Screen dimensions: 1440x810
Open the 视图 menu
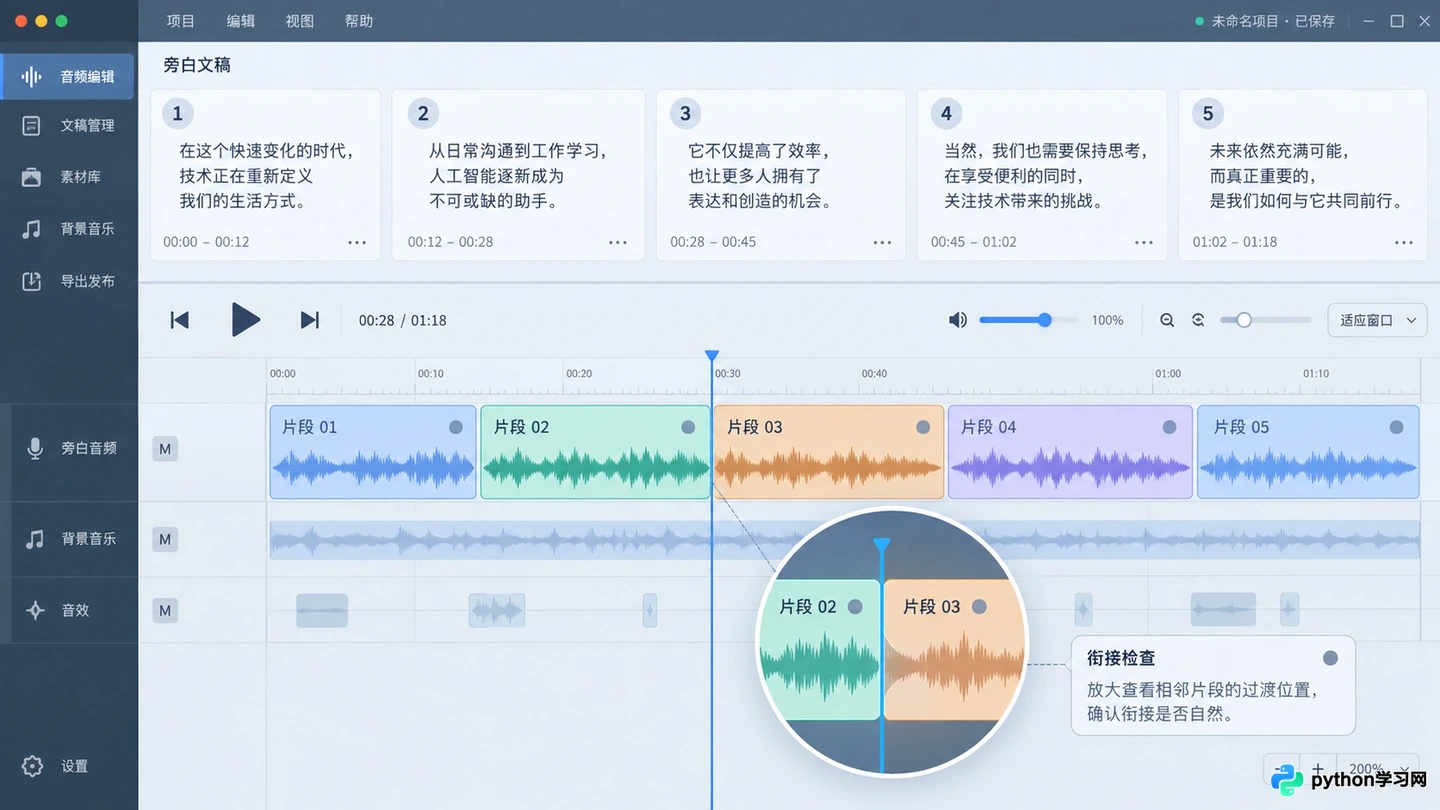point(300,21)
